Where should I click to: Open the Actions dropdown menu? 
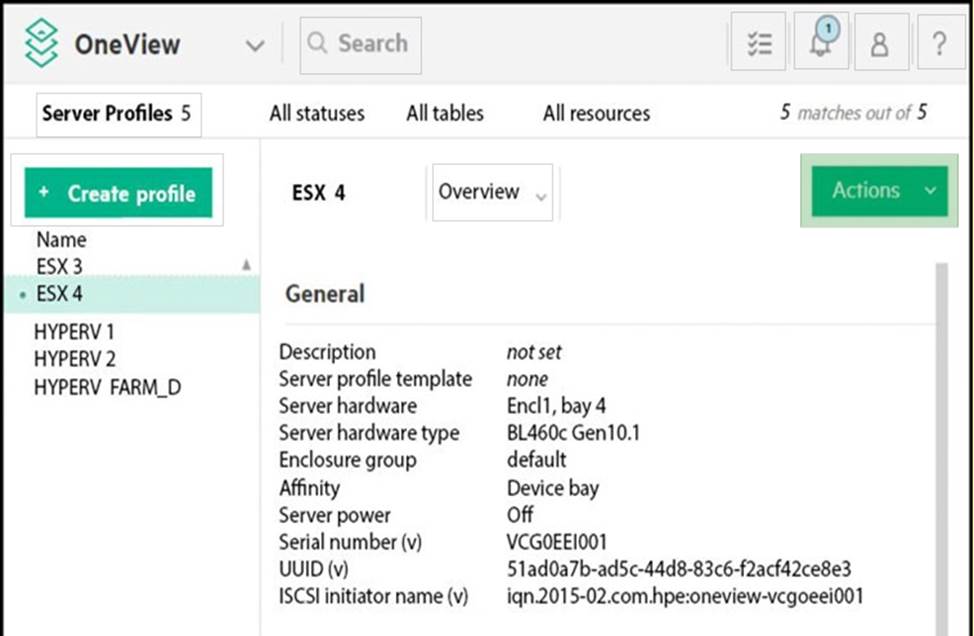(x=880, y=191)
